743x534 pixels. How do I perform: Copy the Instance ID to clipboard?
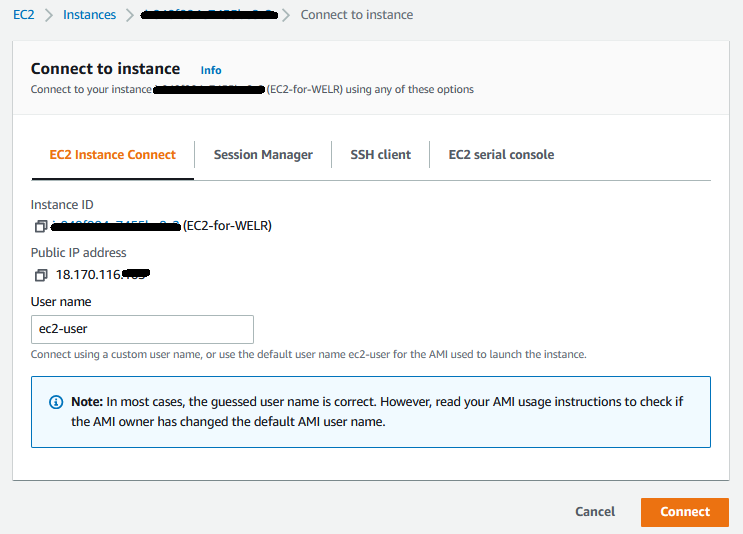pos(40,226)
